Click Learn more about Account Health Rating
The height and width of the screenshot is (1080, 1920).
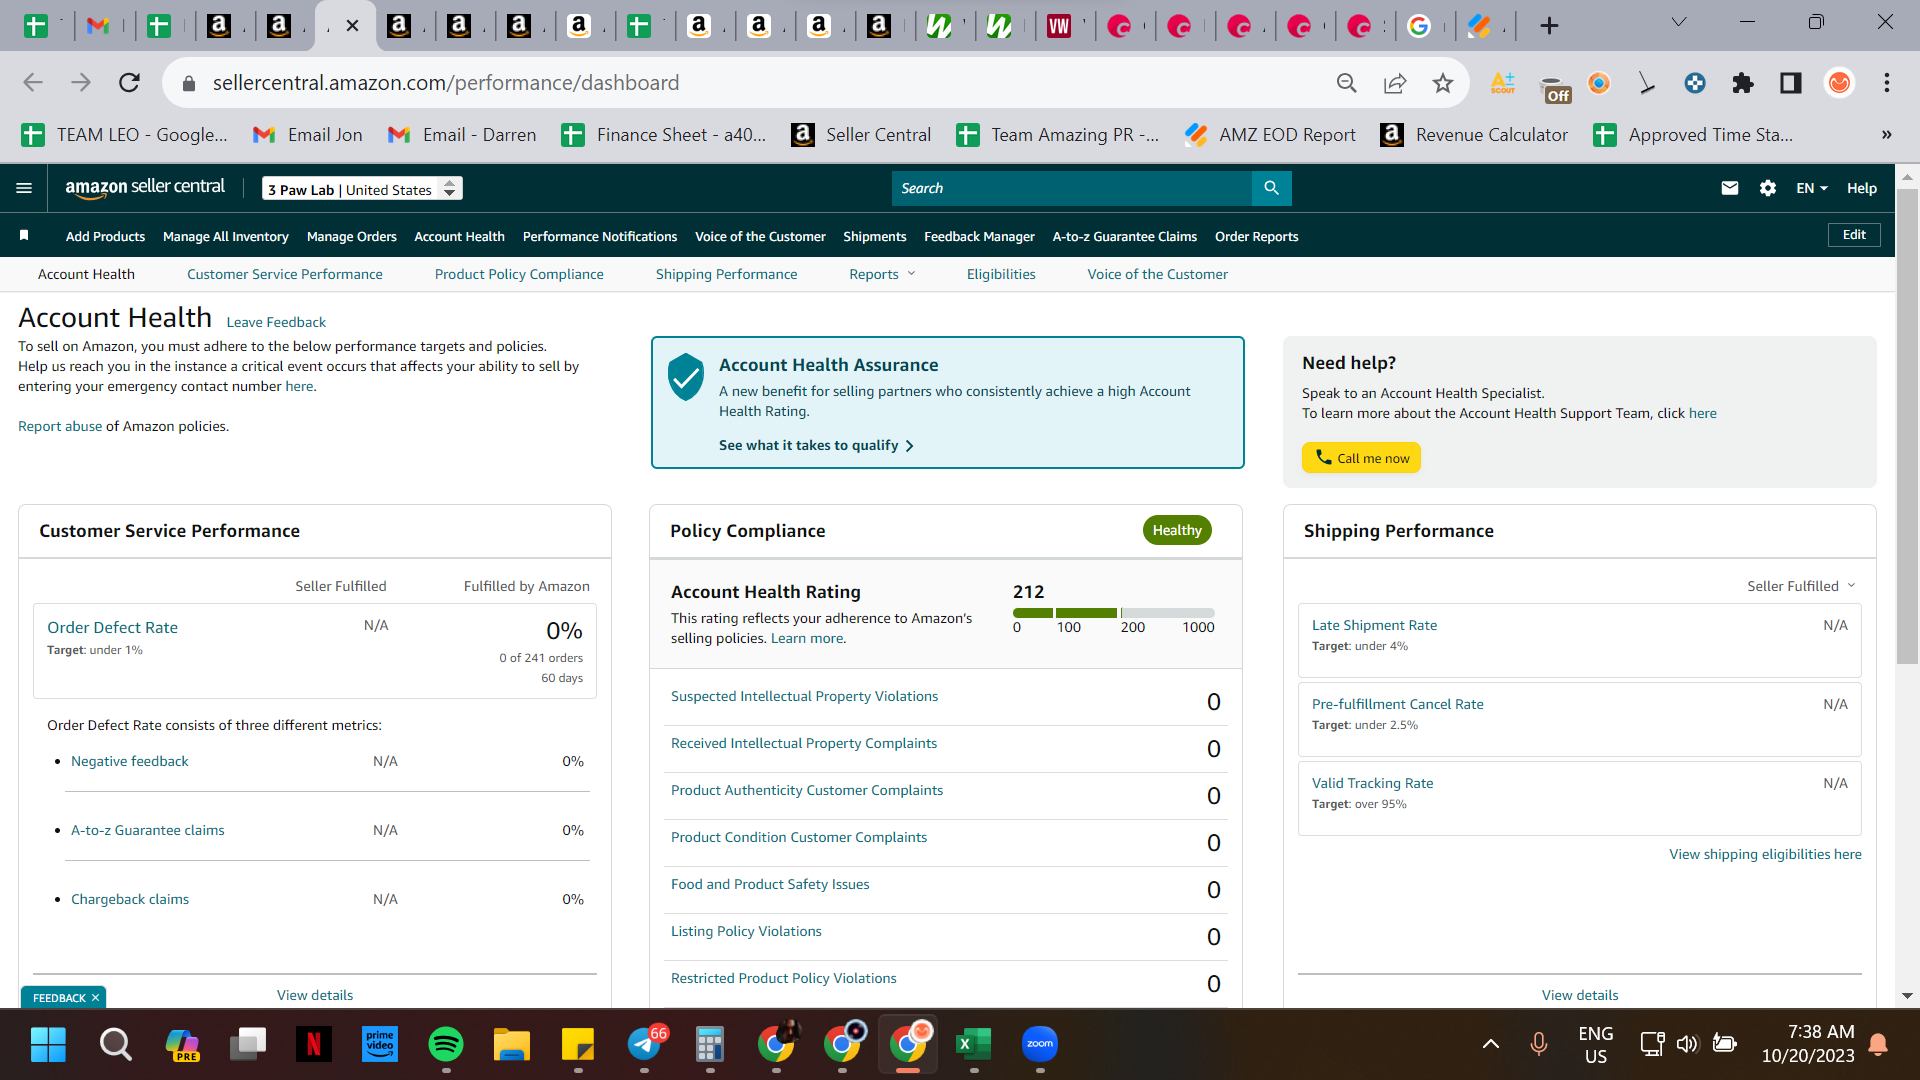[x=808, y=638]
